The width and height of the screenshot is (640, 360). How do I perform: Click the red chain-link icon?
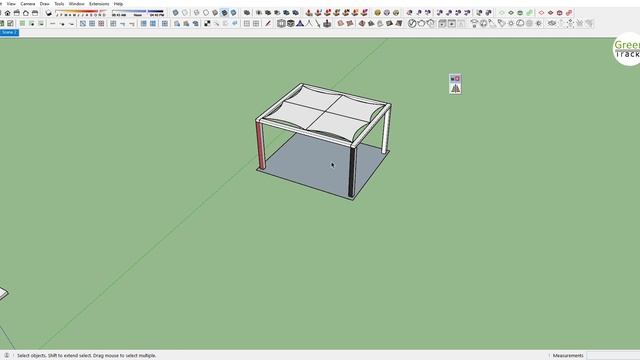[x=569, y=13]
